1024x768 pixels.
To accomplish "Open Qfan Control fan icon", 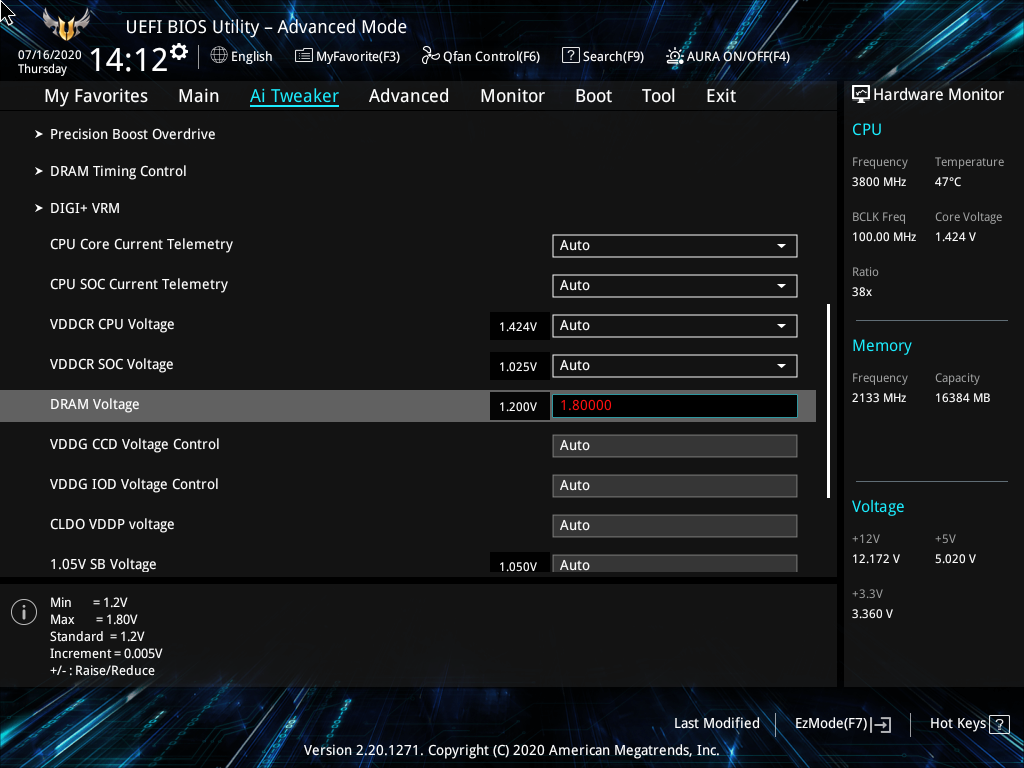I will pos(430,56).
